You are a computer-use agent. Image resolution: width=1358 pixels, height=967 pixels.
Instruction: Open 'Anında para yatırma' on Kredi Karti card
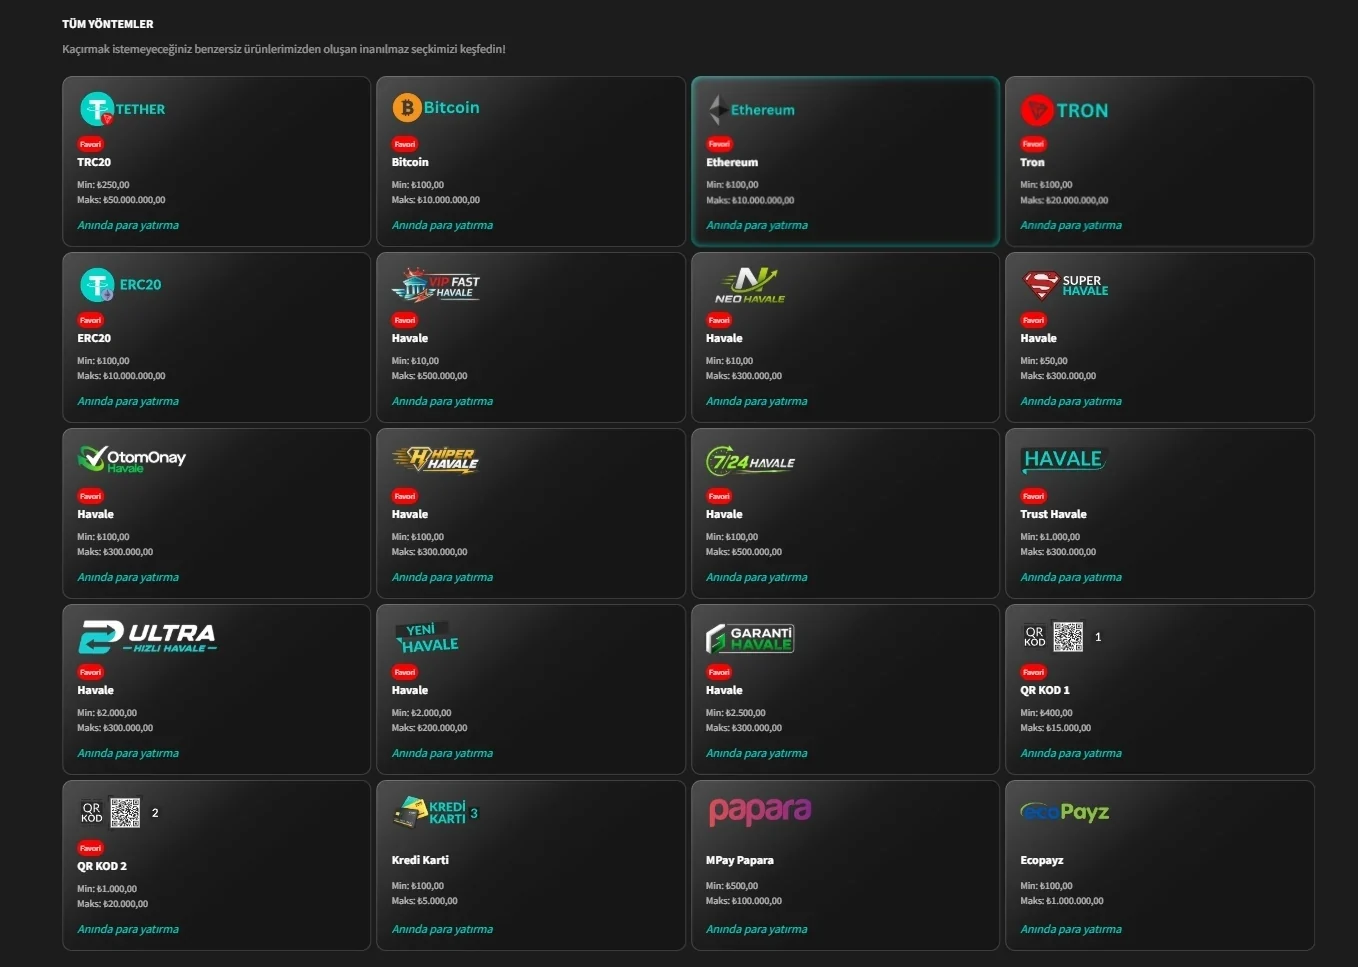click(442, 929)
